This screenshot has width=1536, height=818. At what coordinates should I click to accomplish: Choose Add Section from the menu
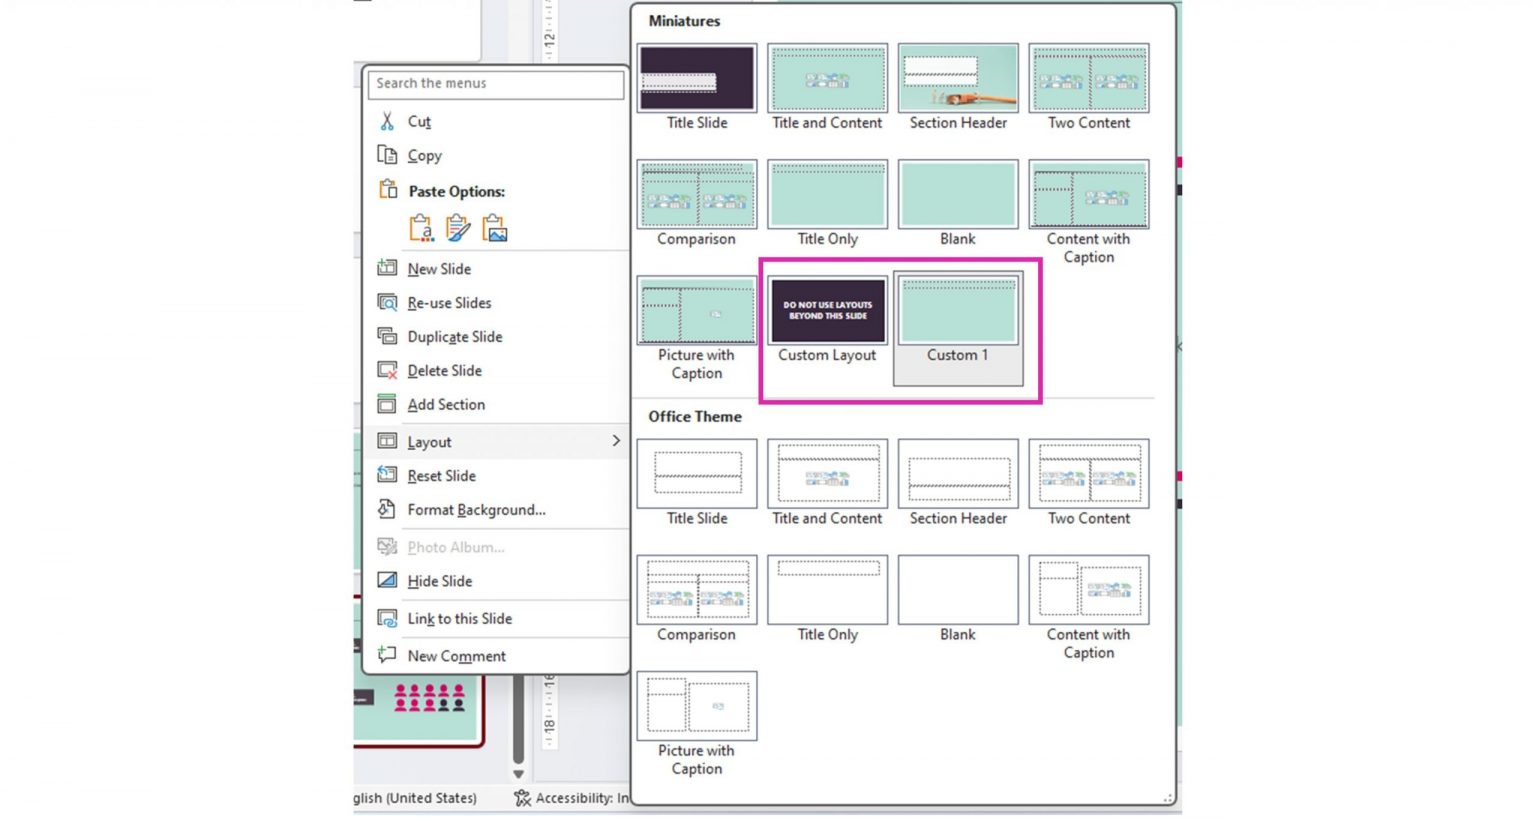(446, 404)
